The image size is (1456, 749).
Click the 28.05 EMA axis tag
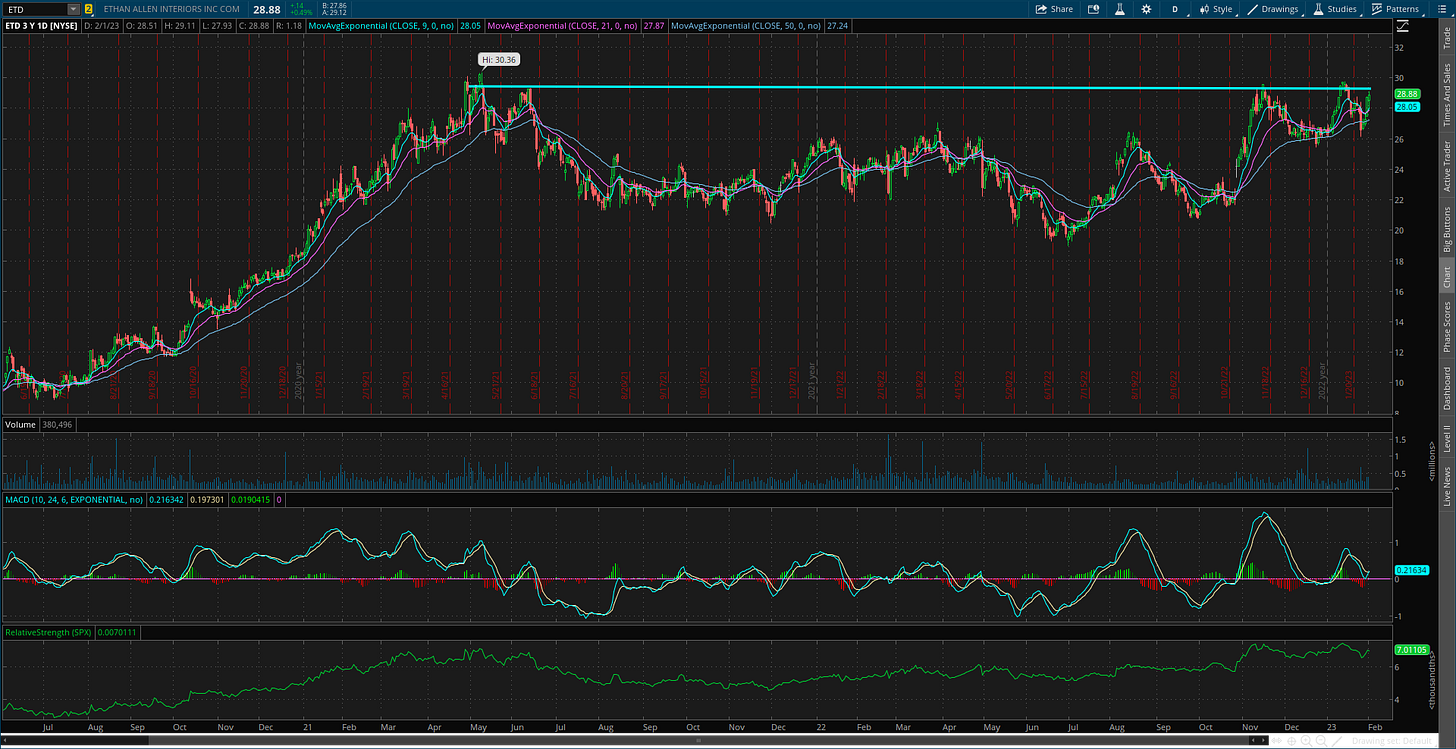(x=1408, y=107)
